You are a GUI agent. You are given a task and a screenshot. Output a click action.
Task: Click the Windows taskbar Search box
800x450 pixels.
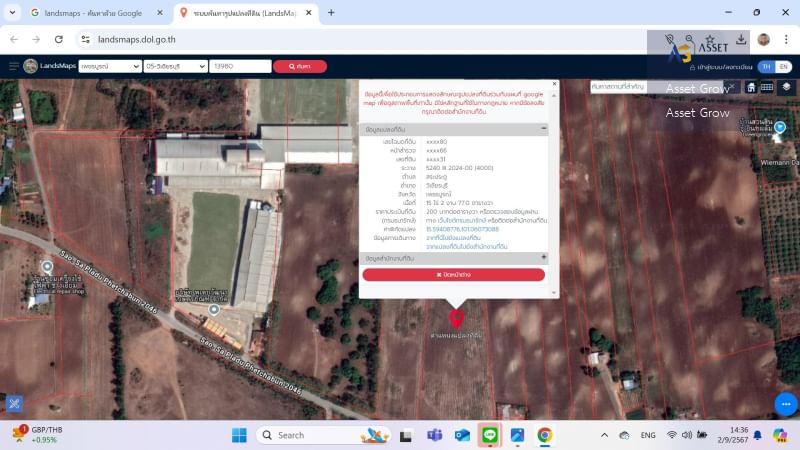[323, 435]
